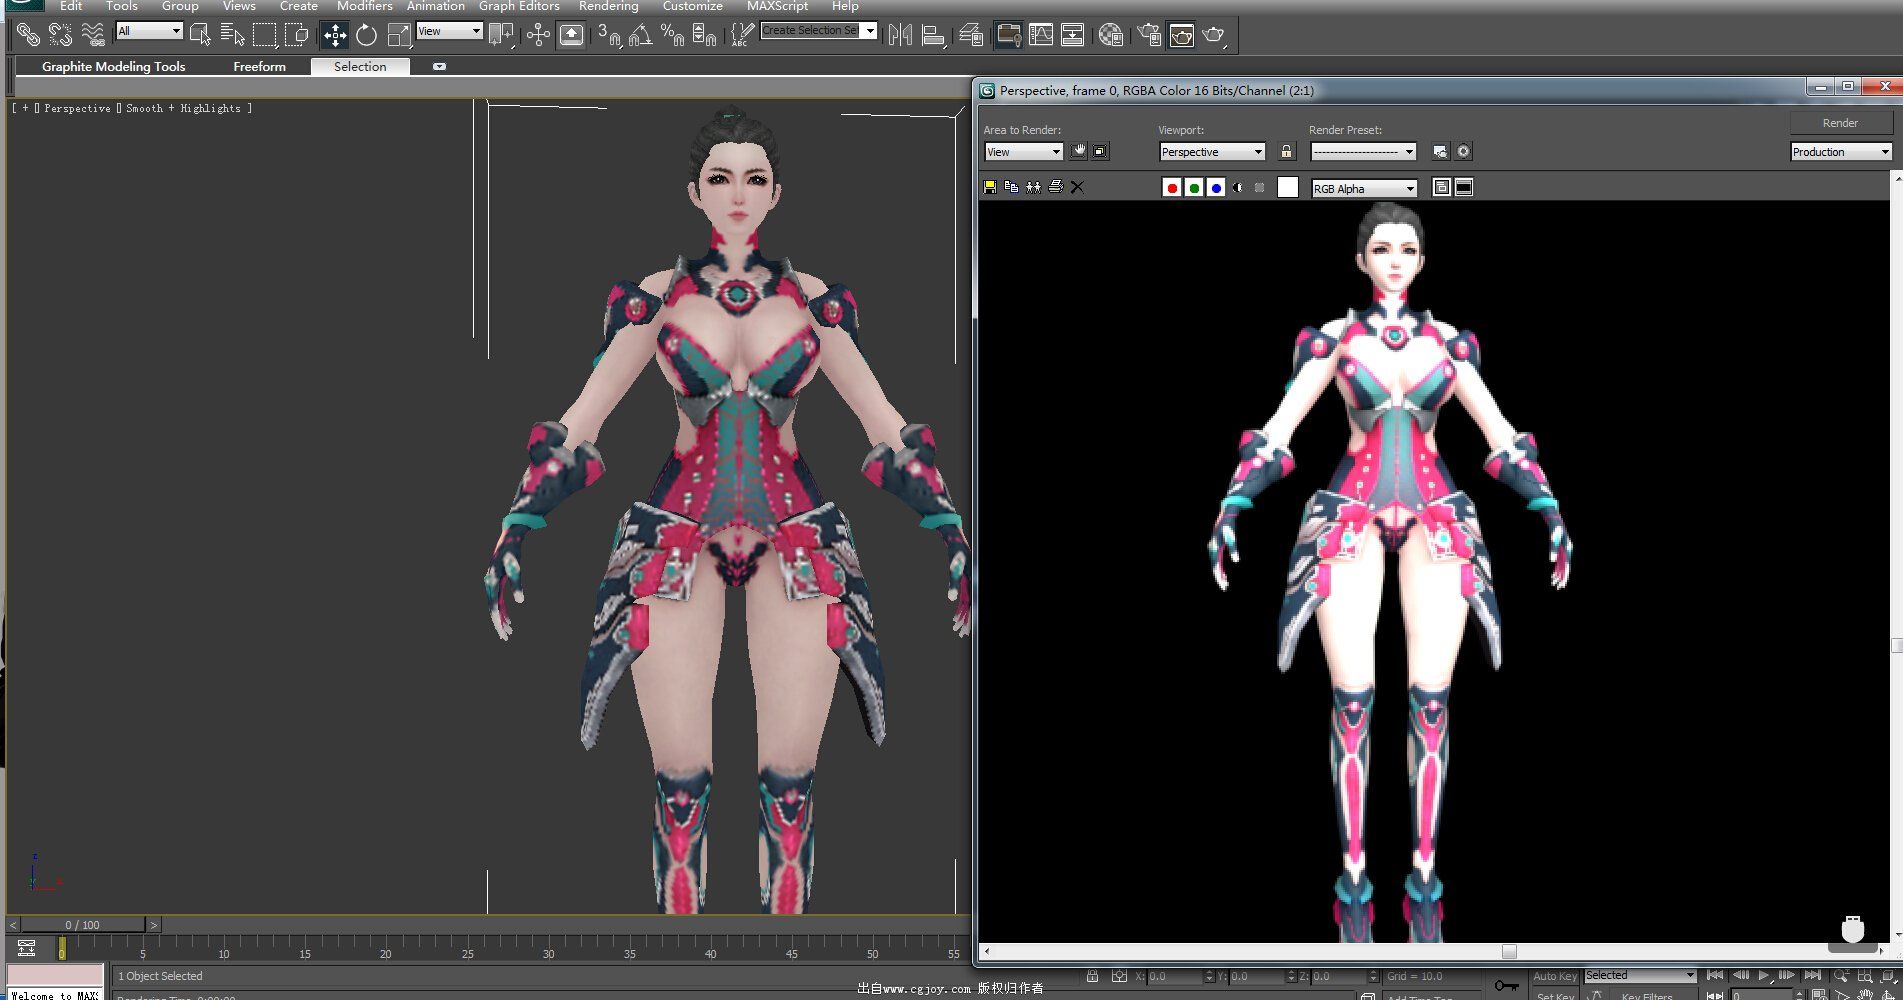The width and height of the screenshot is (1903, 1000).
Task: Print the rendered image
Action: point(1055,187)
